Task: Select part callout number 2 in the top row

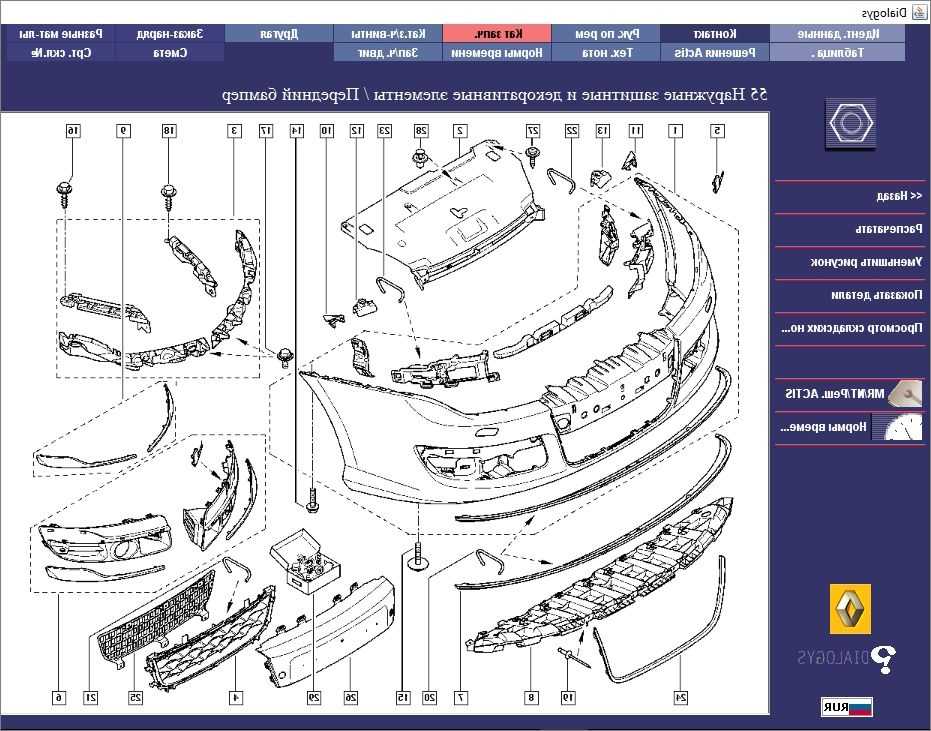Action: coord(460,130)
